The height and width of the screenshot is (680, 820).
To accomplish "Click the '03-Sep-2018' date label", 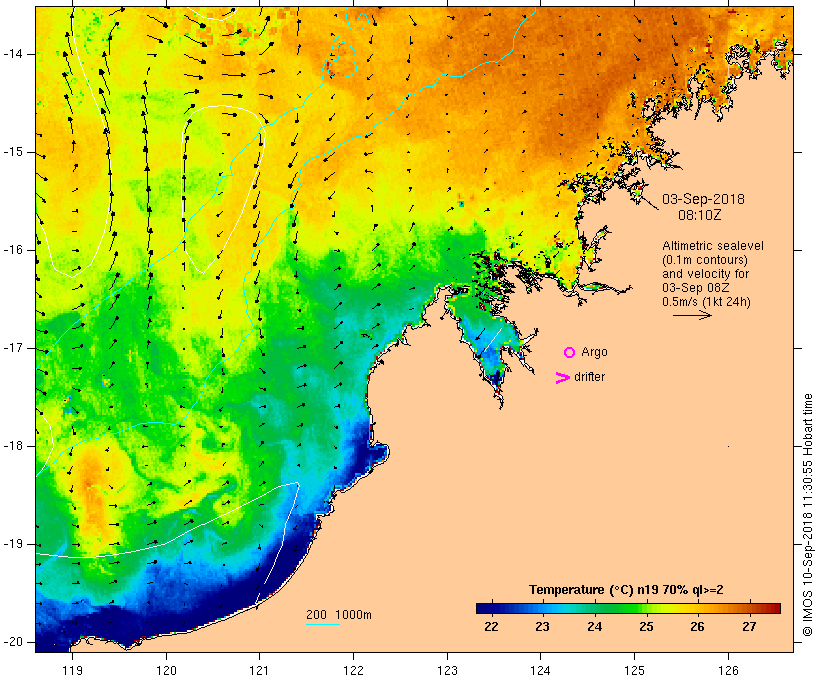I will point(703,199).
